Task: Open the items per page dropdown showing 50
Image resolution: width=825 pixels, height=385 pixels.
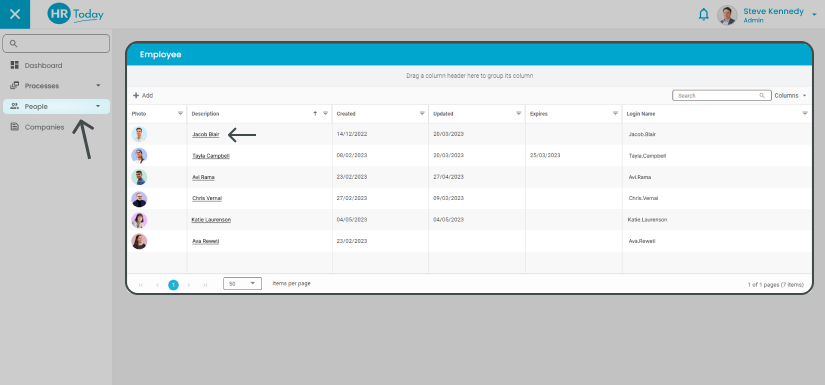Action: coord(242,283)
